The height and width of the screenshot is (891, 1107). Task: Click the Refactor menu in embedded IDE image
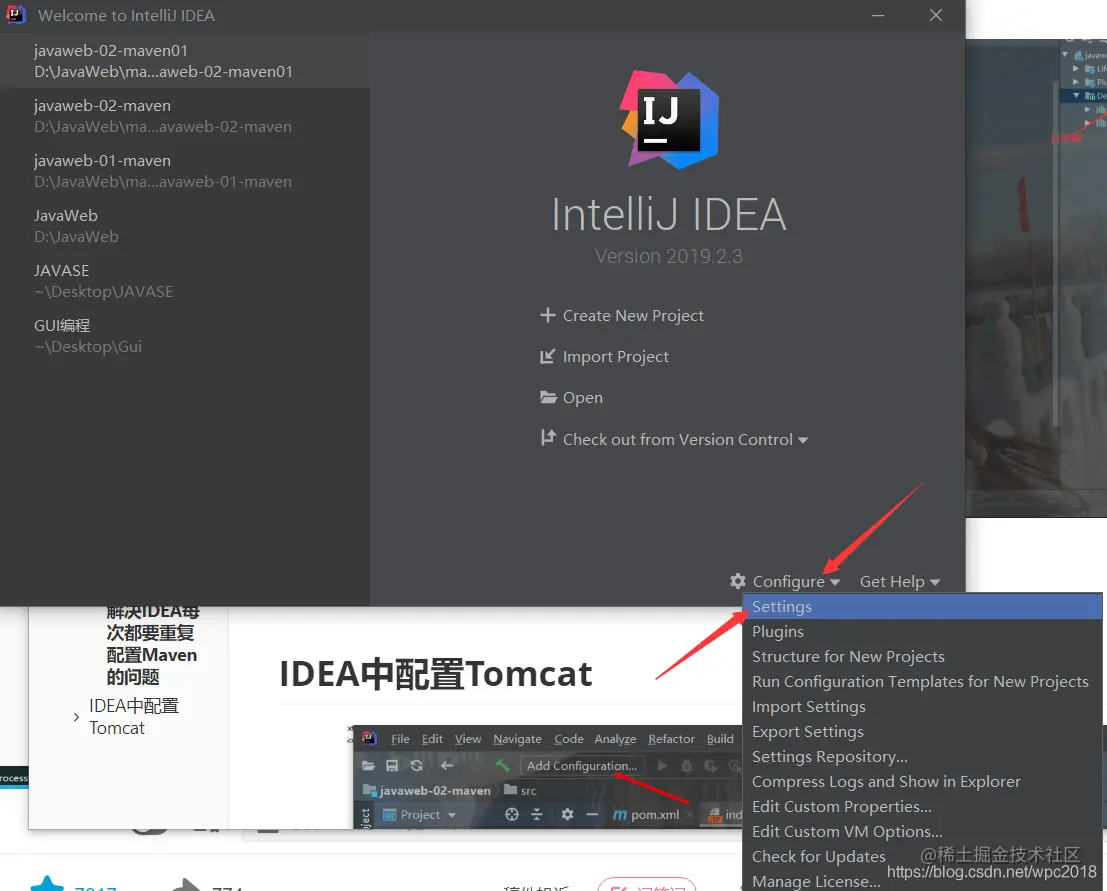pos(671,738)
